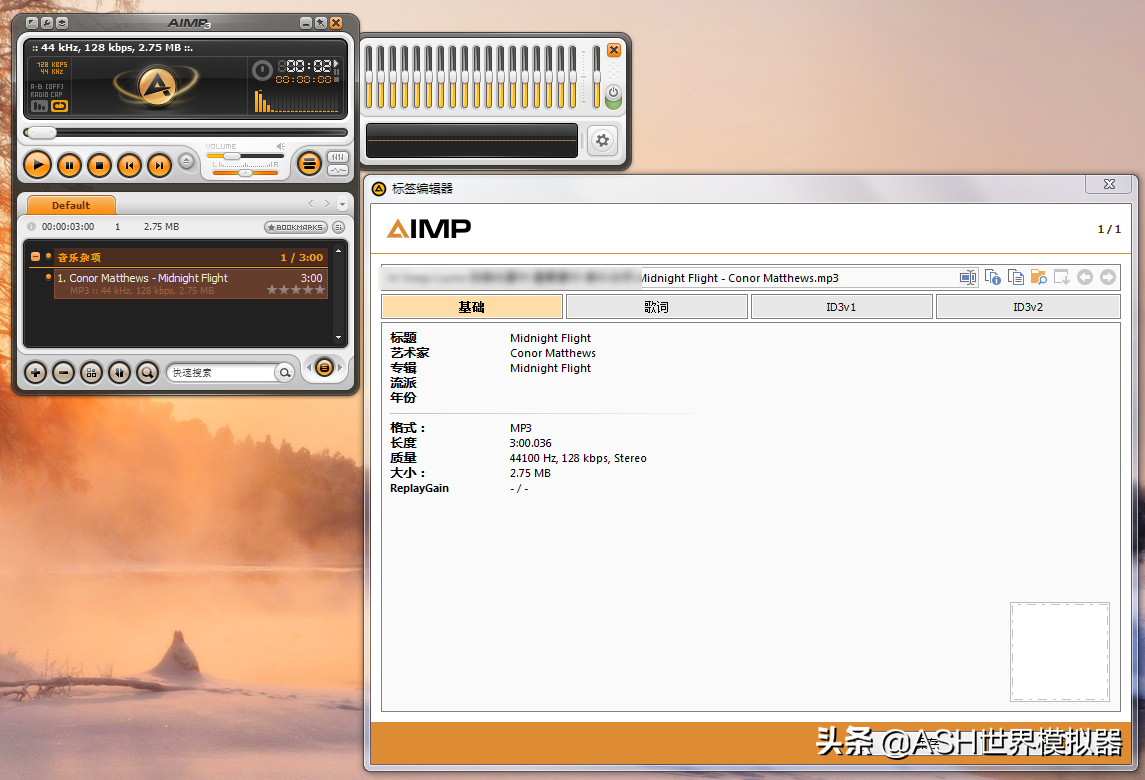The image size is (1145, 780).
Task: Collapse the 音乐杂项 playlist group
Action: (35, 257)
